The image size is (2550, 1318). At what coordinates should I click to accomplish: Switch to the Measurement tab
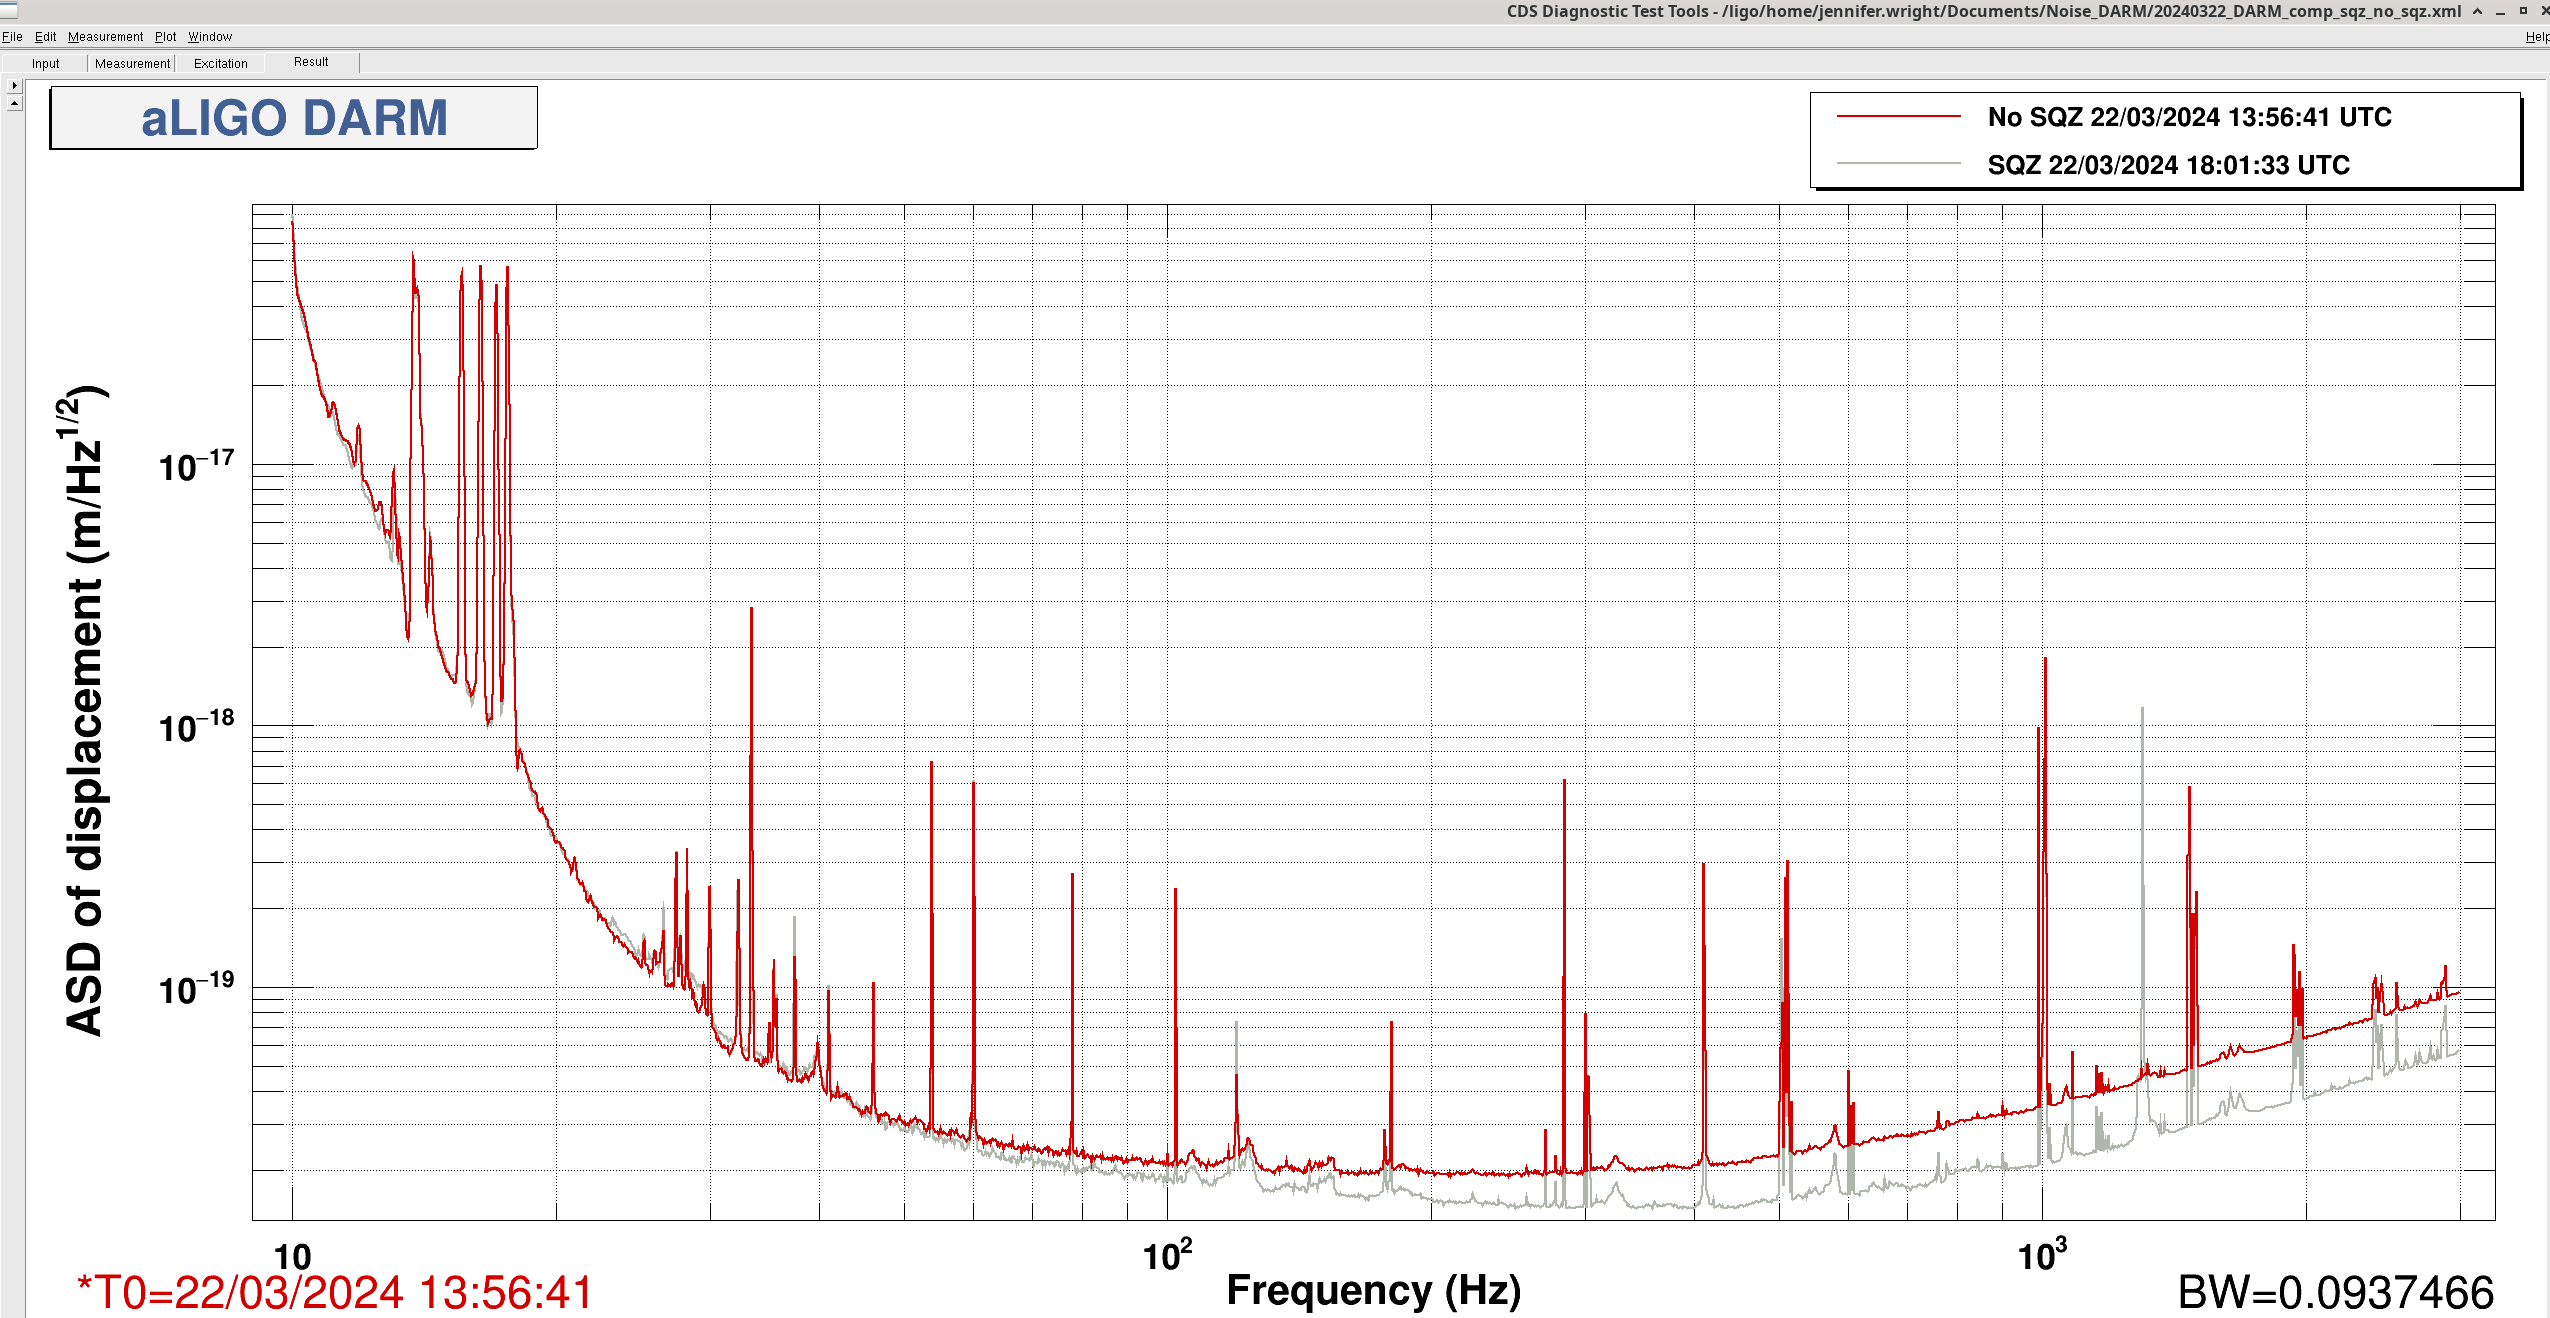[132, 63]
